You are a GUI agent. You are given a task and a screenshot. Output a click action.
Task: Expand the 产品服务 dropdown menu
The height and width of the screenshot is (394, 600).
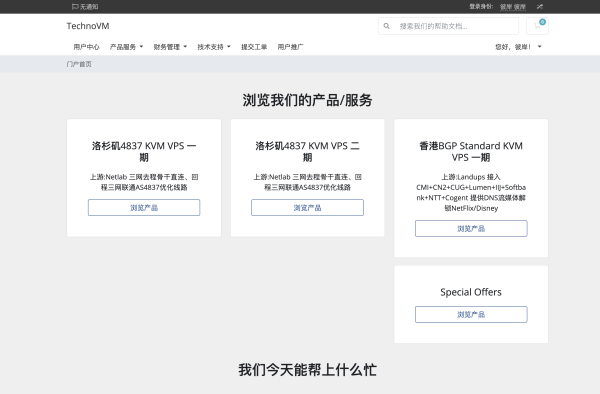[x=126, y=47]
